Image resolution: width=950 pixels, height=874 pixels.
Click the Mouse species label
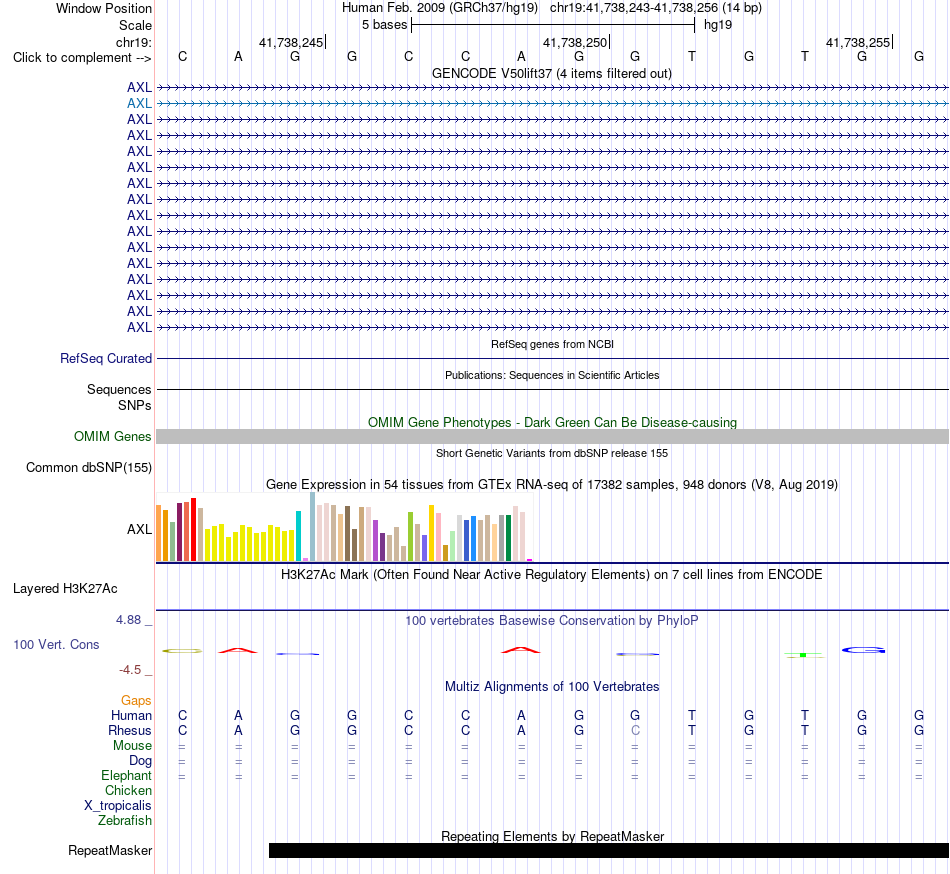132,746
